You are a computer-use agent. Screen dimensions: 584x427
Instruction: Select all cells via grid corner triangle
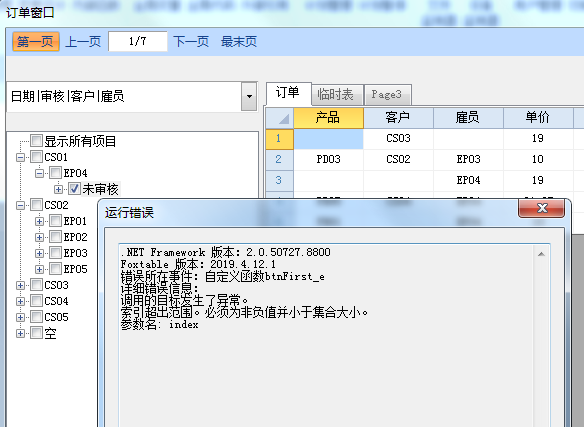coord(280,118)
